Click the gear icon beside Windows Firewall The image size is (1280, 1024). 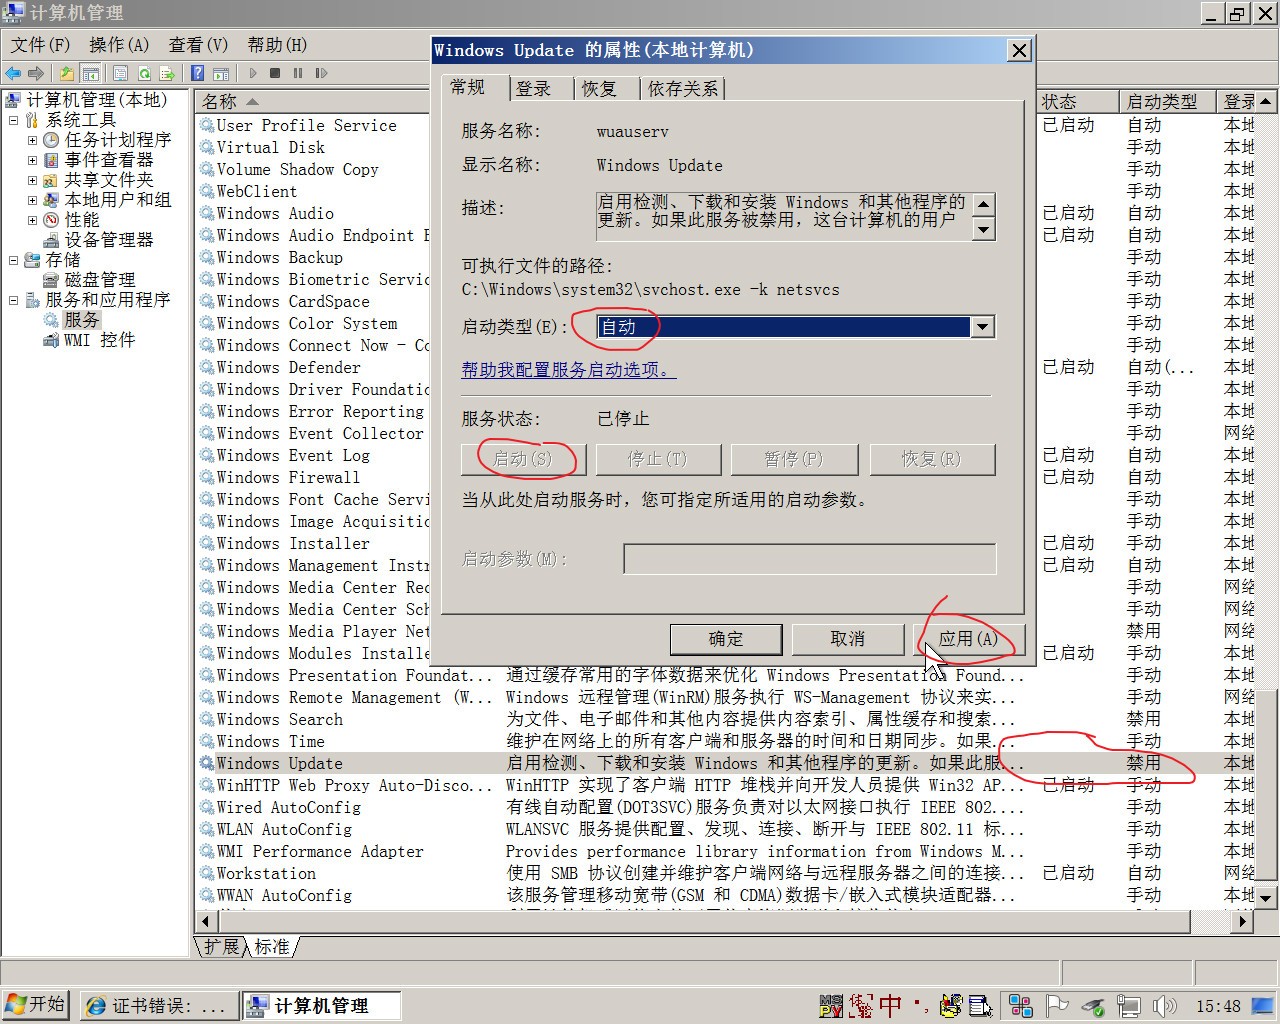click(207, 478)
